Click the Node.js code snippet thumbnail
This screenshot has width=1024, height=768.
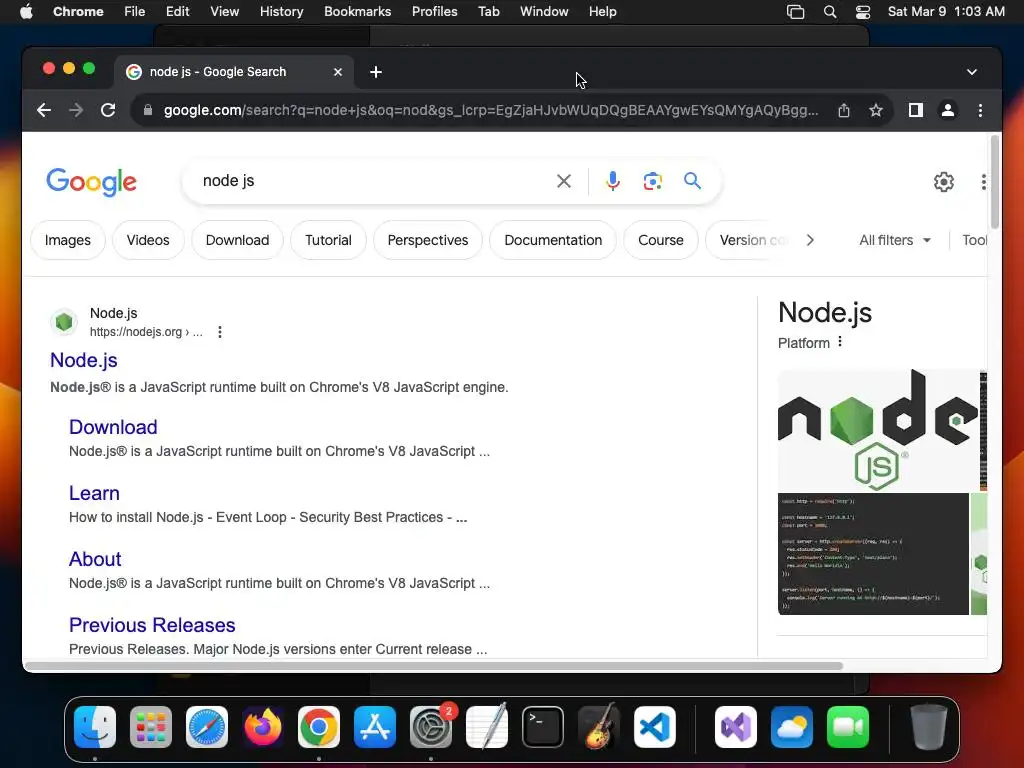point(873,554)
